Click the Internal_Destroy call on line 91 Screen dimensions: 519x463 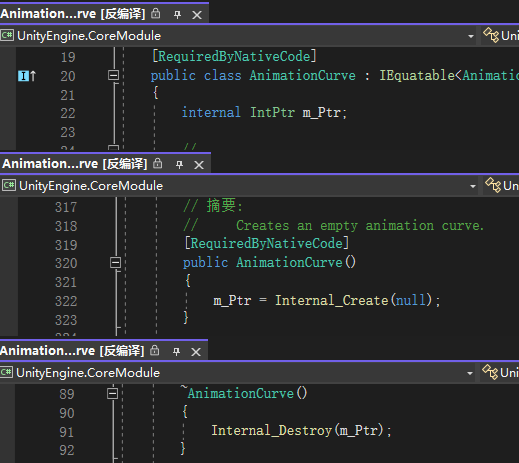pos(272,430)
